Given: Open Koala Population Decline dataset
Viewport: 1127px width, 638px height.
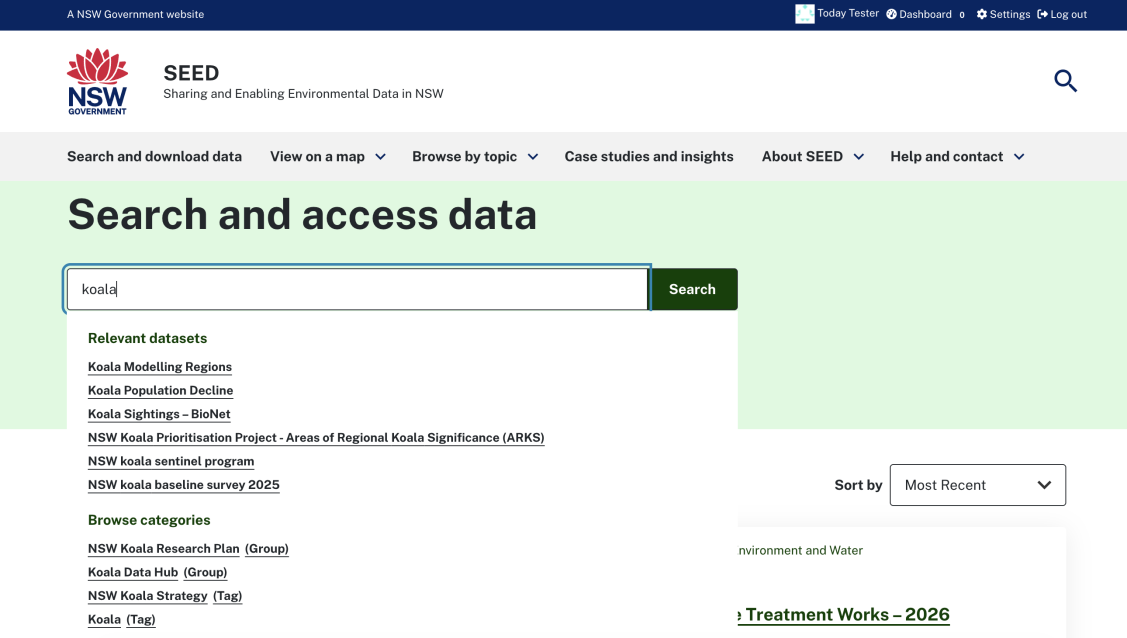Looking at the screenshot, I should (x=160, y=390).
